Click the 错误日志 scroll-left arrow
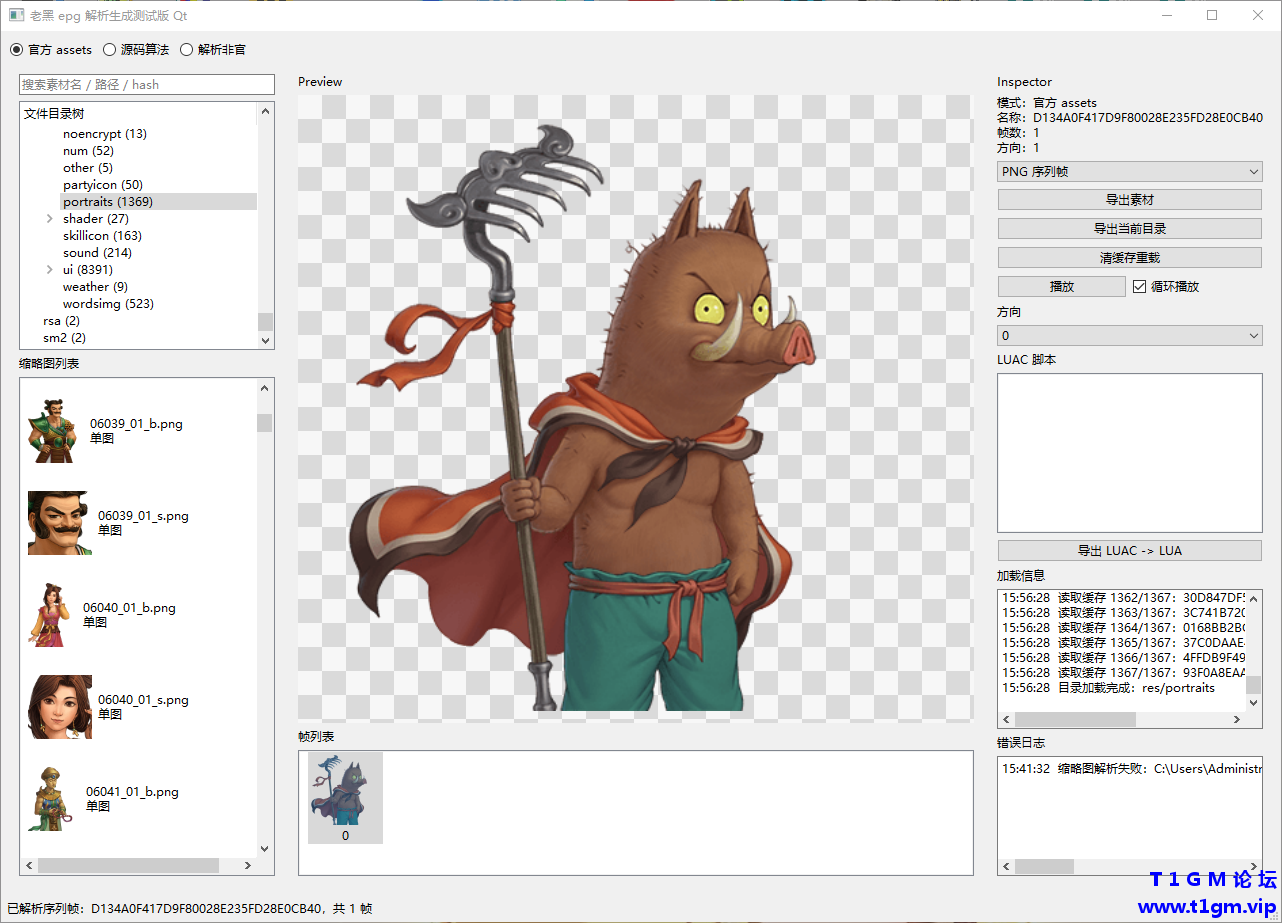Image resolution: width=1282 pixels, height=923 pixels. pyautogui.click(x=1007, y=867)
